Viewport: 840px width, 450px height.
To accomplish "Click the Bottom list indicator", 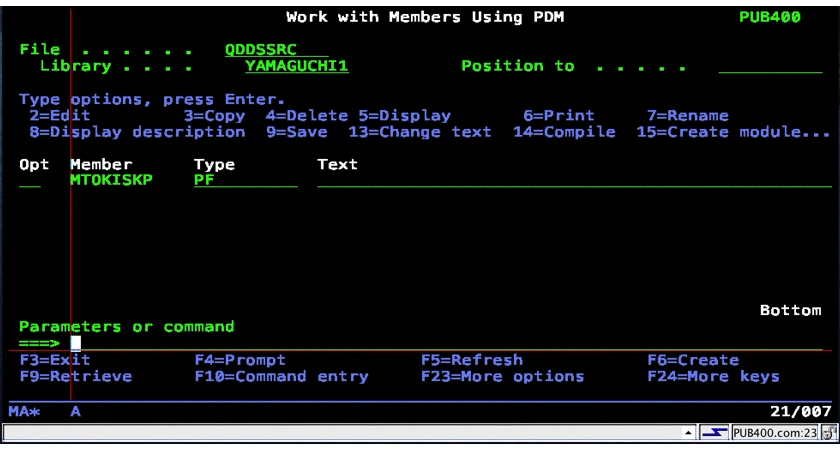I will pos(791,310).
